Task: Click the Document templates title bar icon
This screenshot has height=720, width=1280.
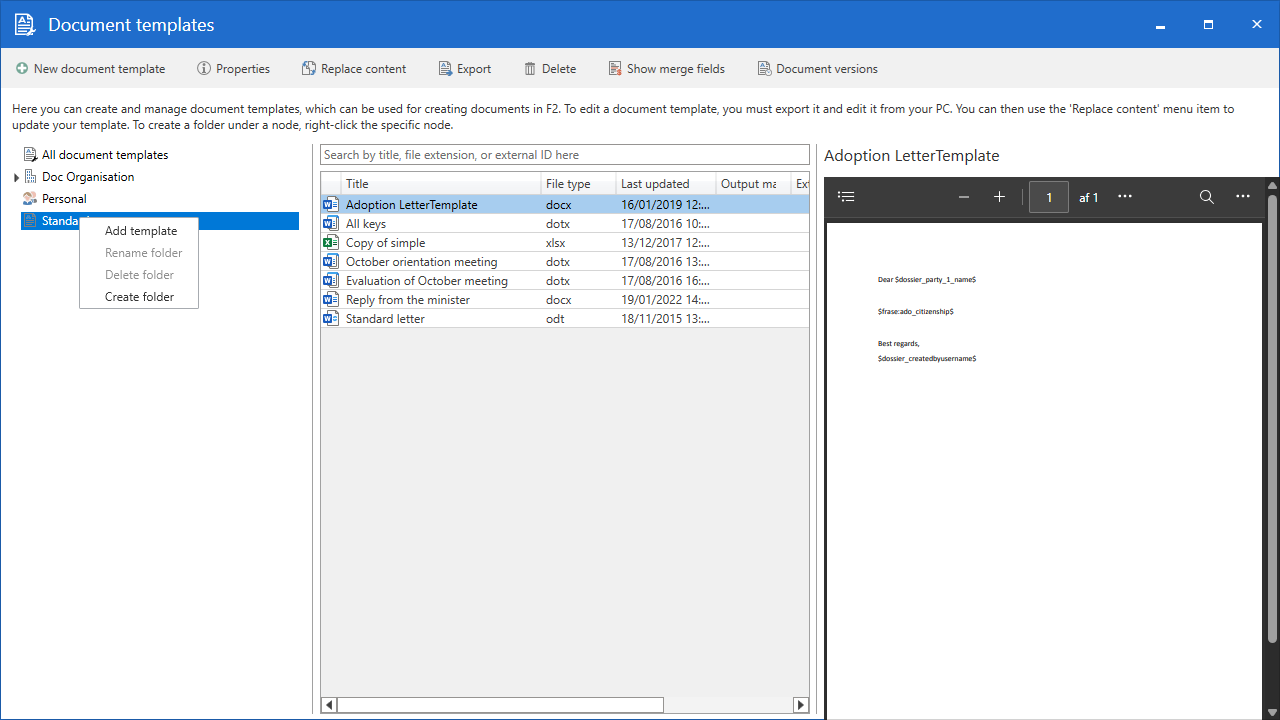Action: coord(24,24)
